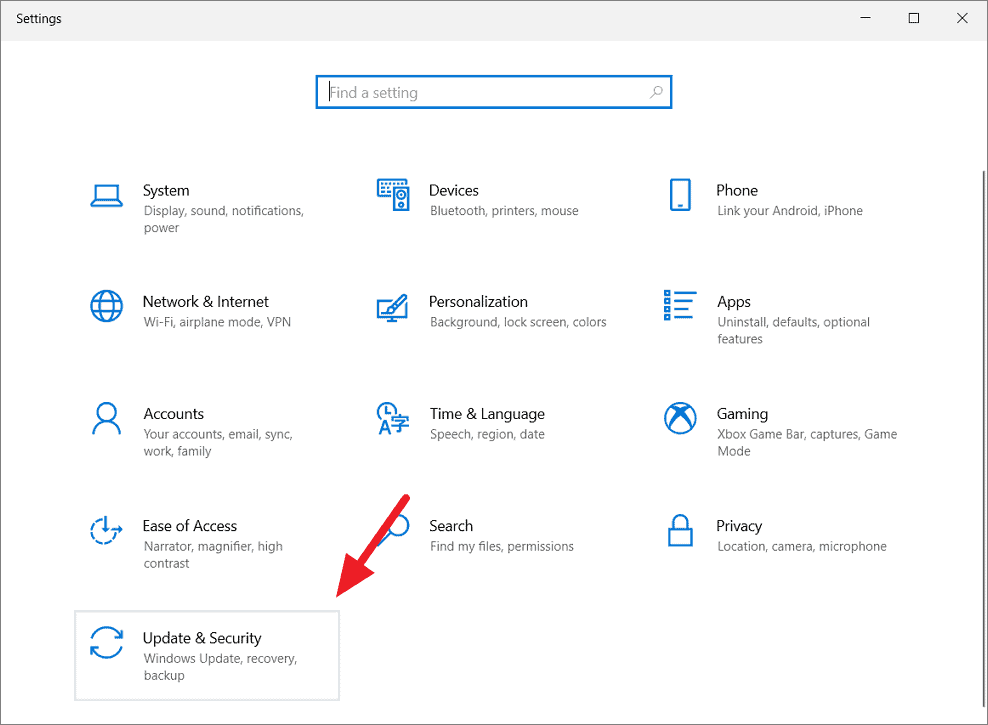Click the Gaming Xbox icon
The width and height of the screenshot is (988, 725).
point(681,419)
